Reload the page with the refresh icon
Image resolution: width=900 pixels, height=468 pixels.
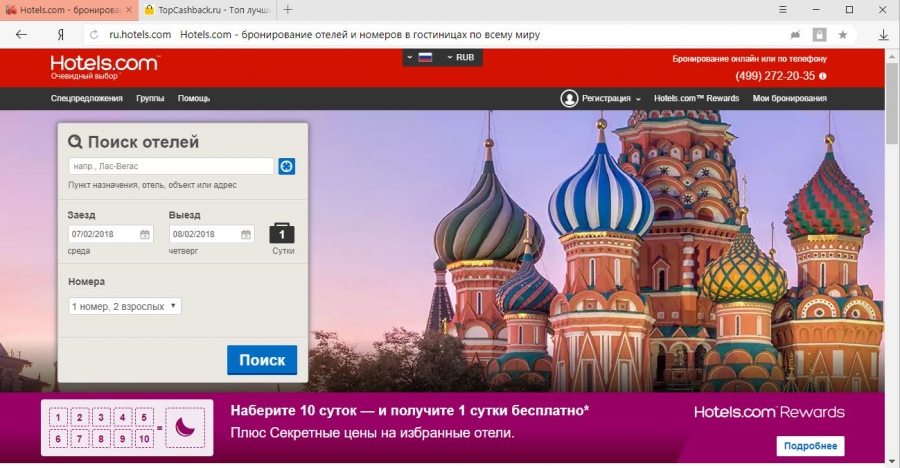(94, 34)
